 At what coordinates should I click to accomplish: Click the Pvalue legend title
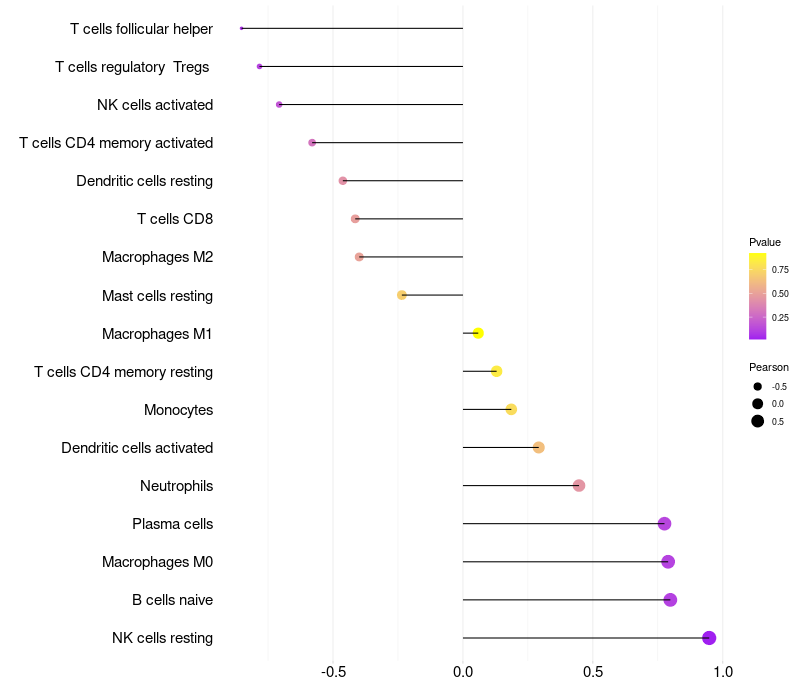[x=765, y=242]
